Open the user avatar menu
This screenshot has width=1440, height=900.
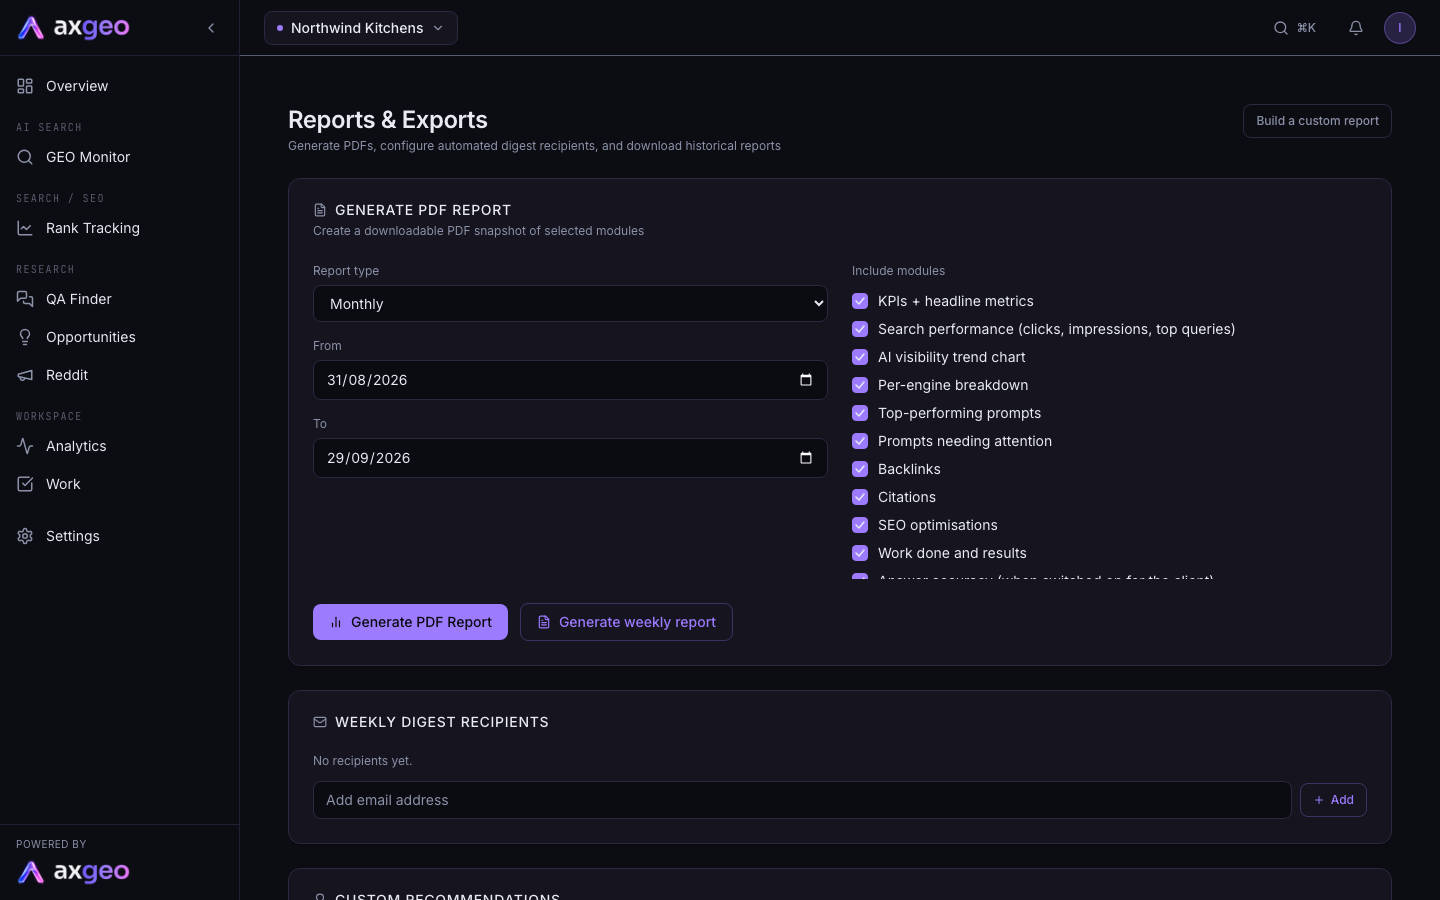click(1400, 28)
